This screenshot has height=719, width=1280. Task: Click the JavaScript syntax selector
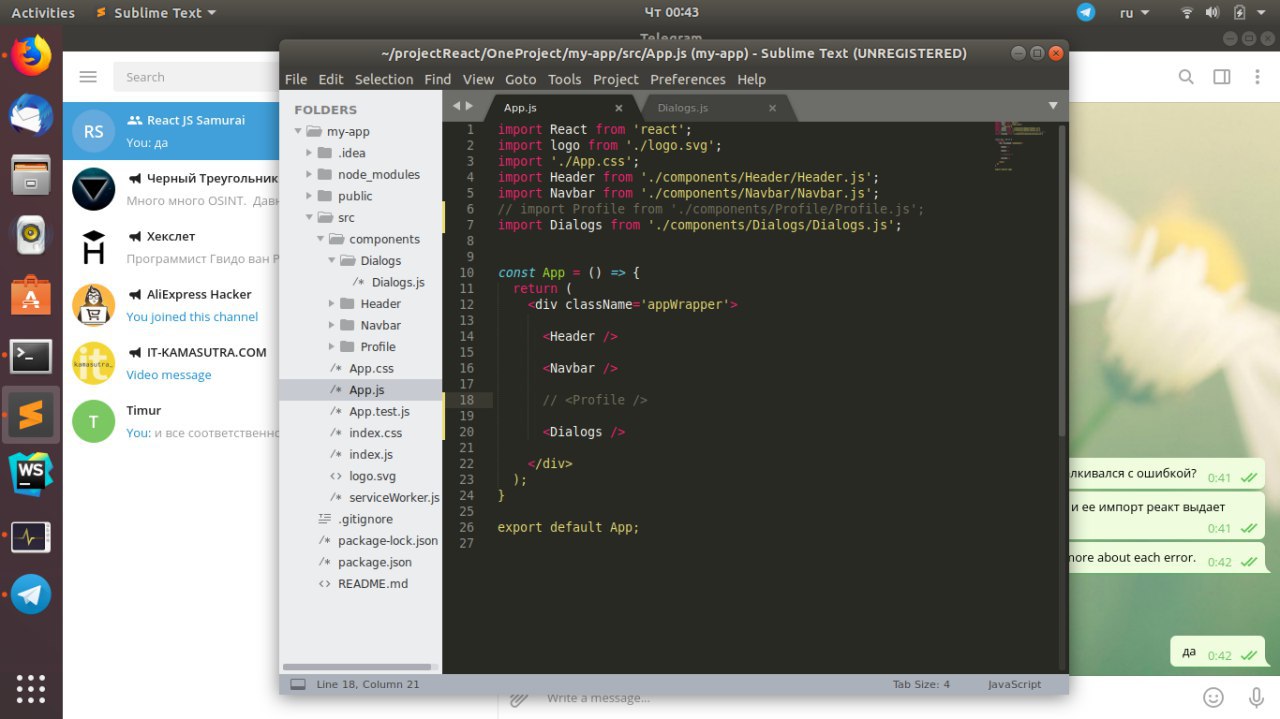(1014, 685)
